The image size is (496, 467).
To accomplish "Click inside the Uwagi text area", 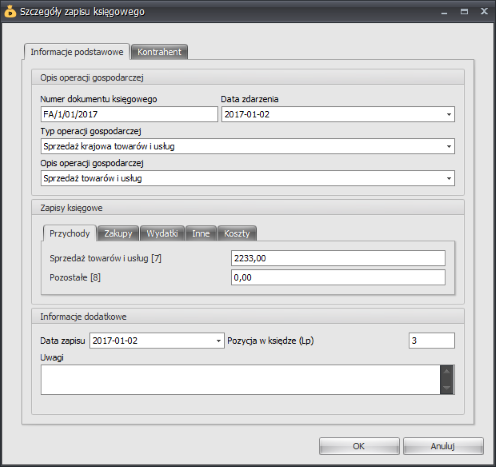I will point(240,380).
